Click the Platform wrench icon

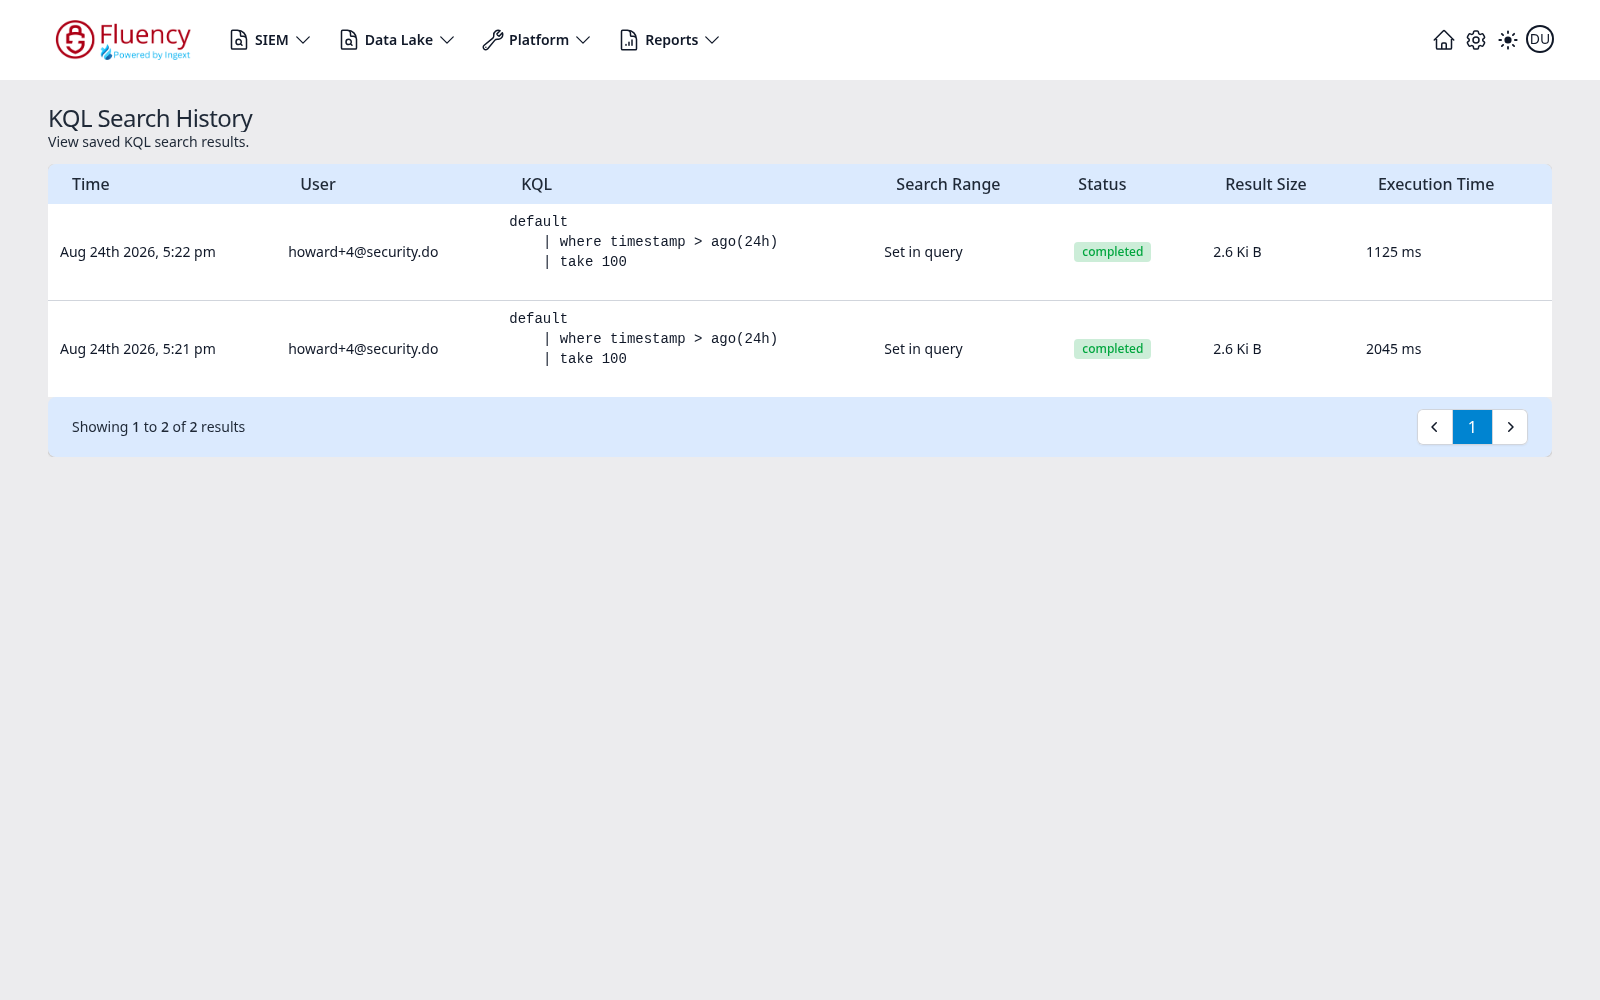(x=493, y=40)
